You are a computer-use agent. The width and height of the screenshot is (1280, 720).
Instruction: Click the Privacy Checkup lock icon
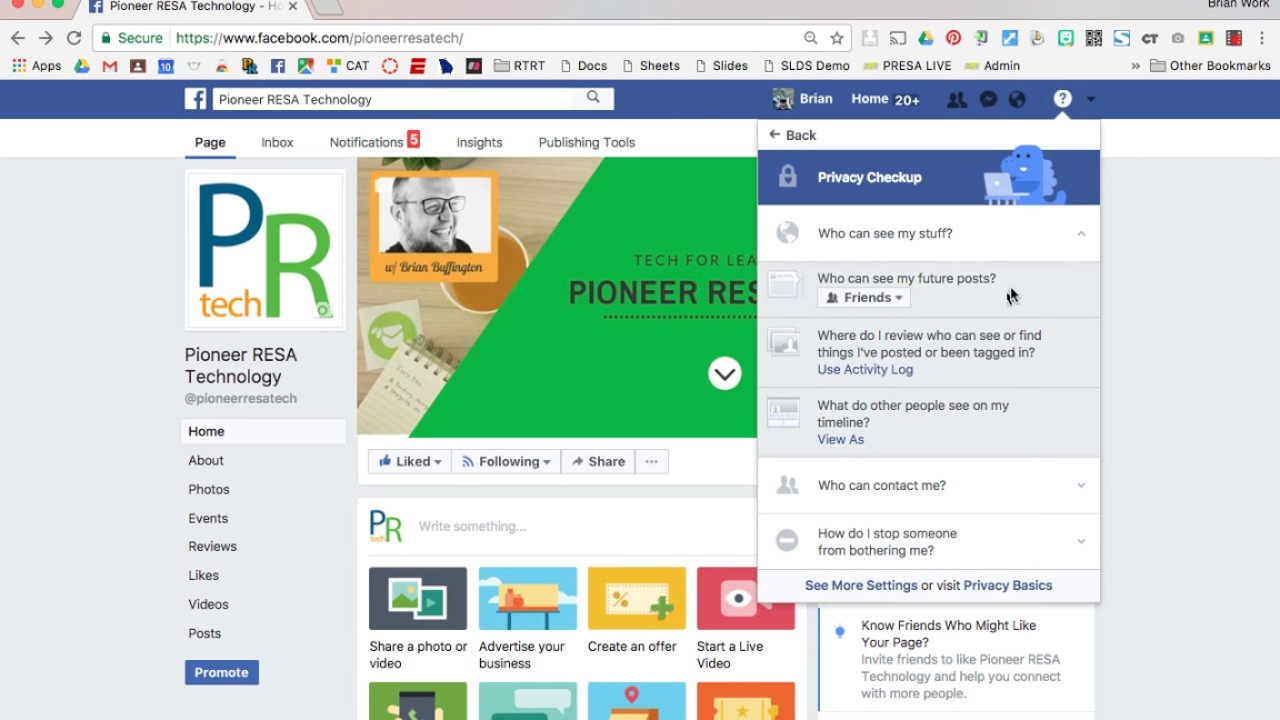788,177
